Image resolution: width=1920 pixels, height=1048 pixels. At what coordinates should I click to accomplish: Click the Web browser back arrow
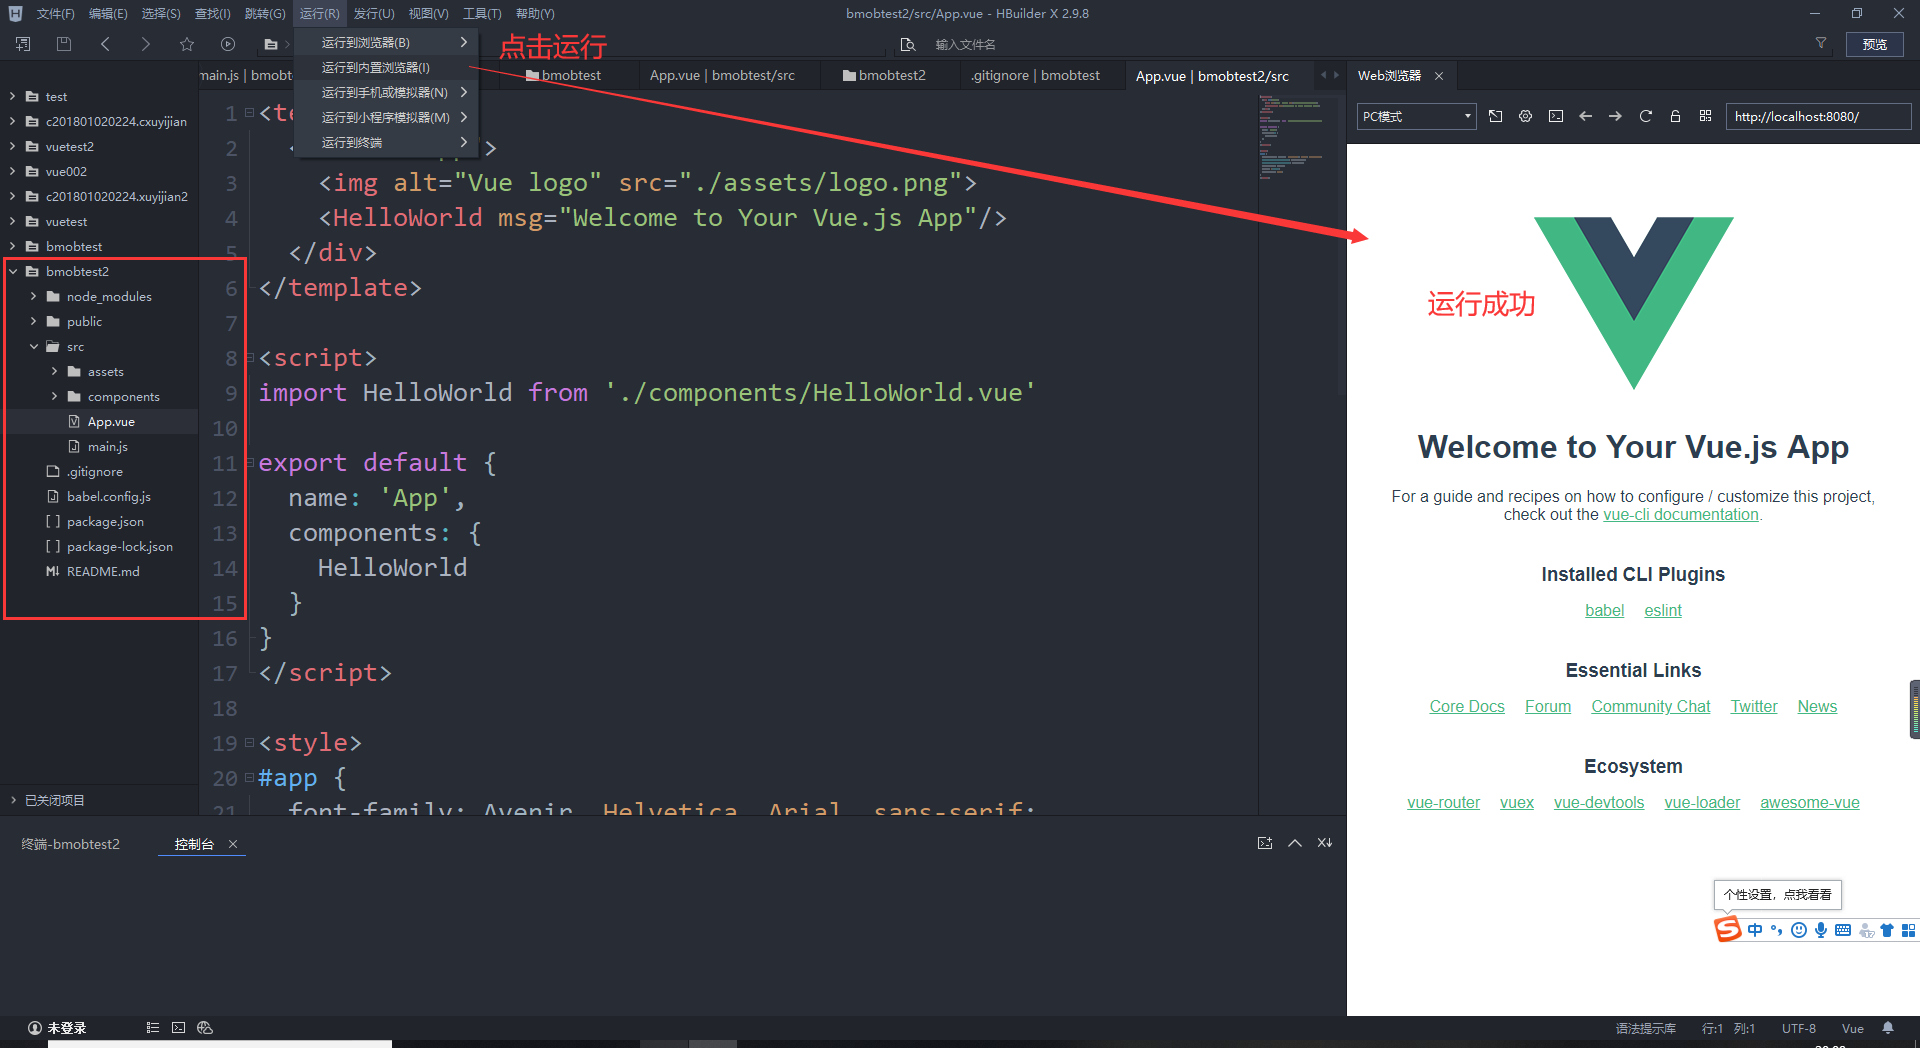click(1585, 116)
